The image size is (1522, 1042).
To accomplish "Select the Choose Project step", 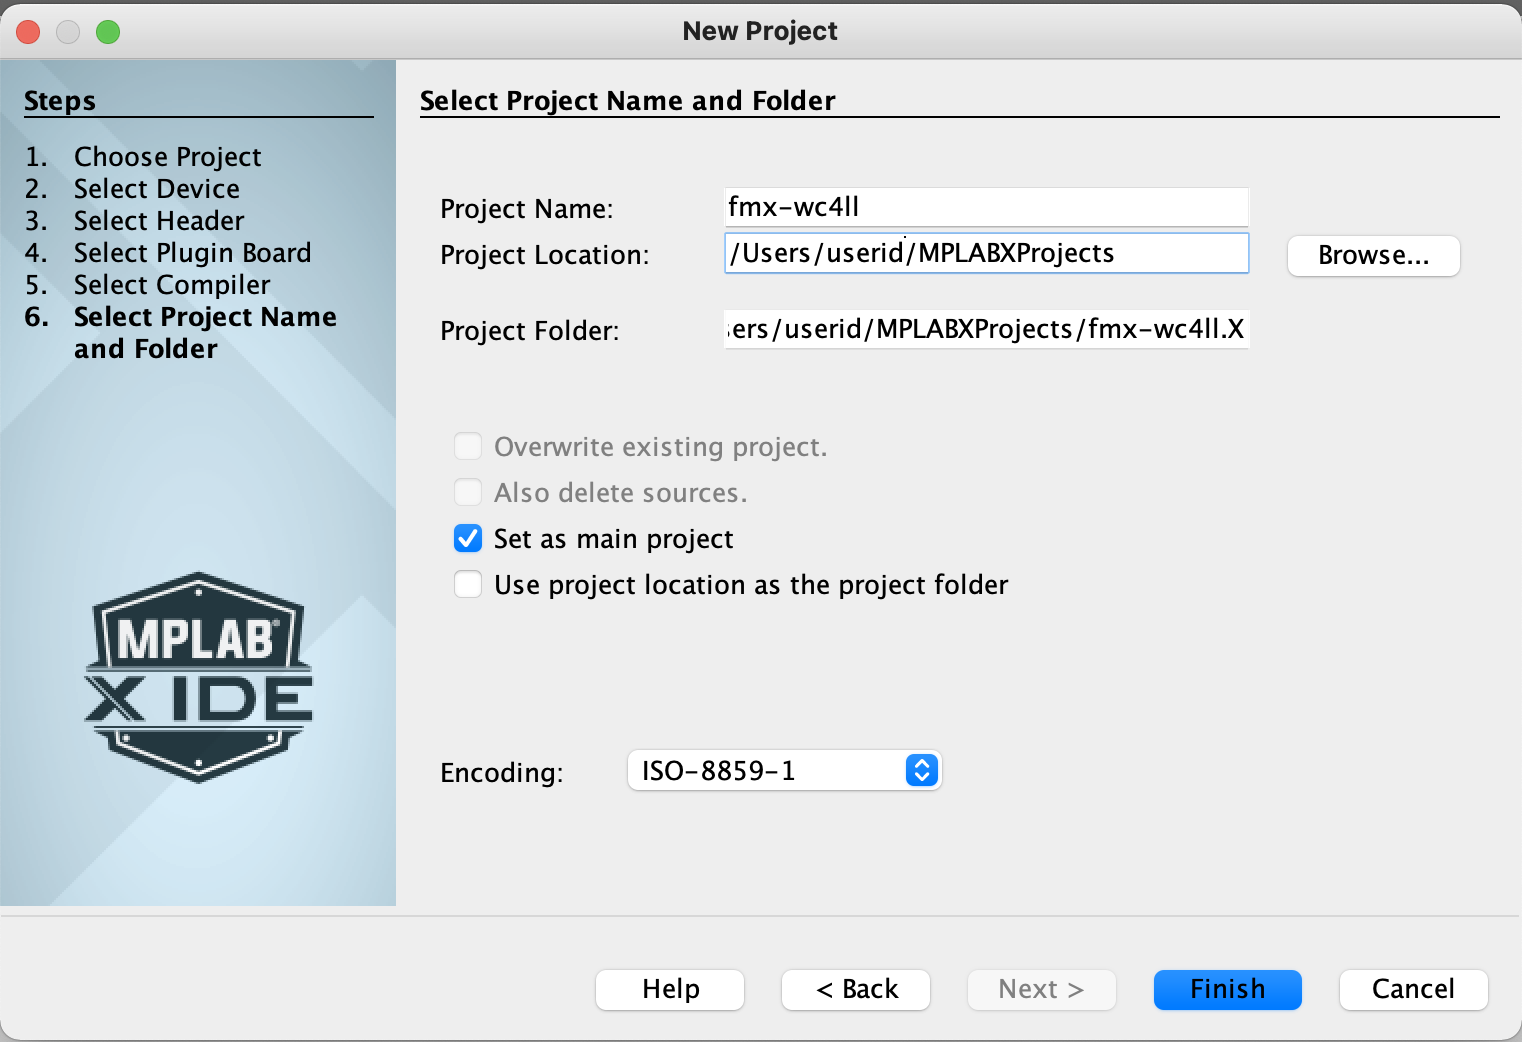I will pyautogui.click(x=167, y=157).
